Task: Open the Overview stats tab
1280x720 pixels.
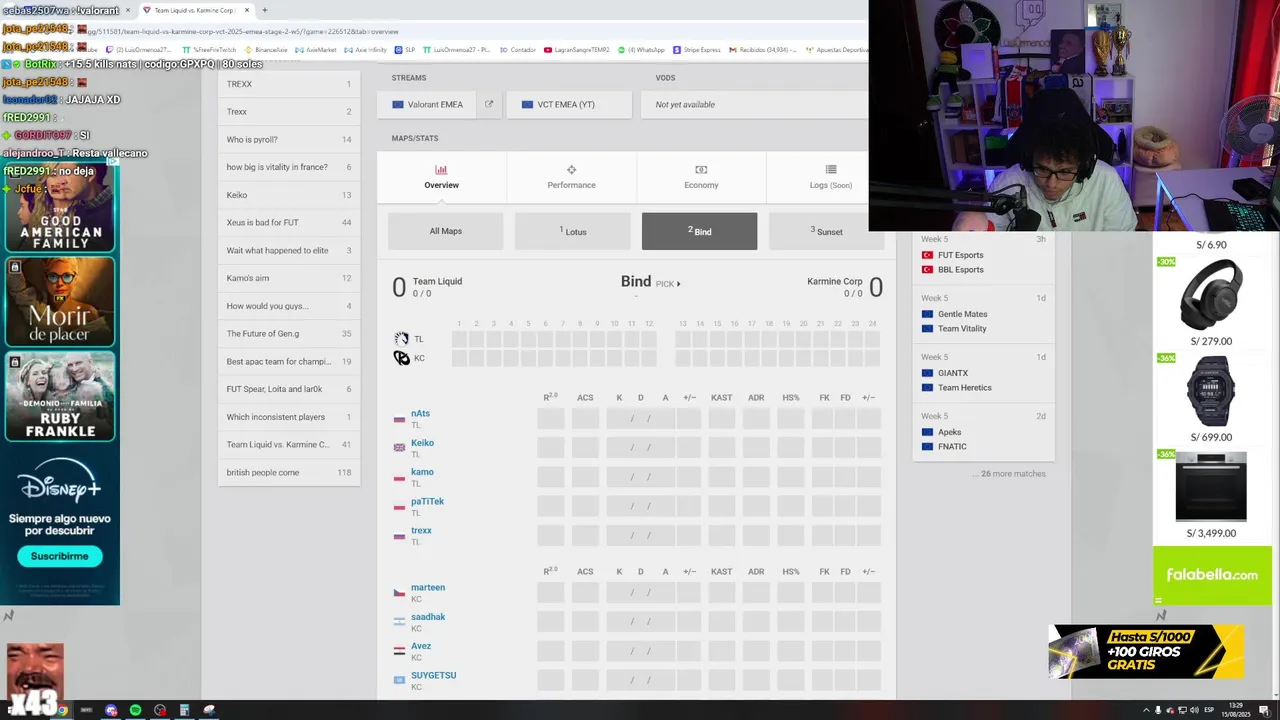Action: 441,176
